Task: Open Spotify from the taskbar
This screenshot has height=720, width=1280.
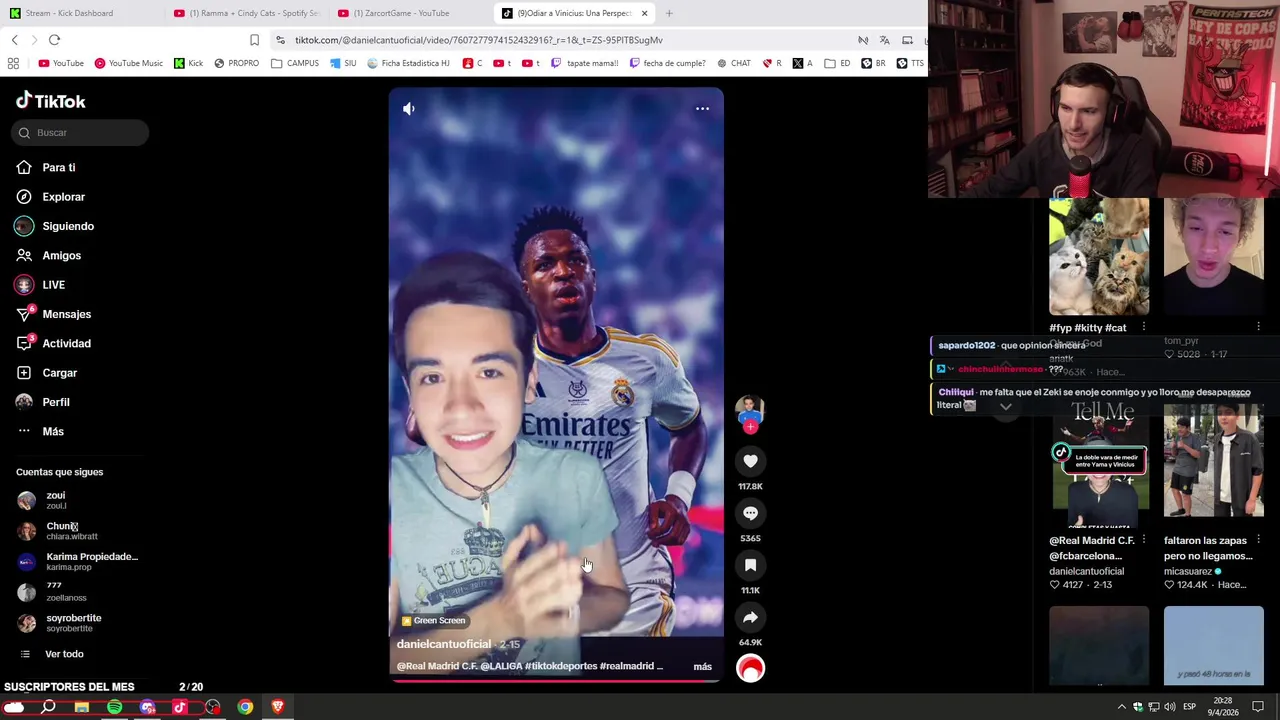Action: pyautogui.click(x=114, y=707)
